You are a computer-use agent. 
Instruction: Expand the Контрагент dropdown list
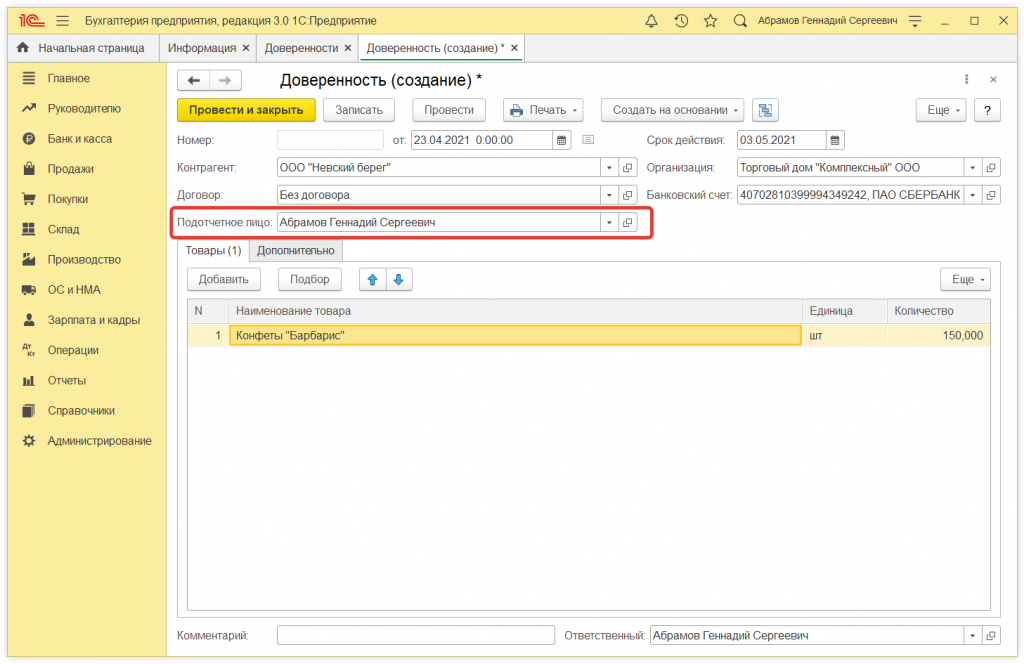[x=608, y=168]
